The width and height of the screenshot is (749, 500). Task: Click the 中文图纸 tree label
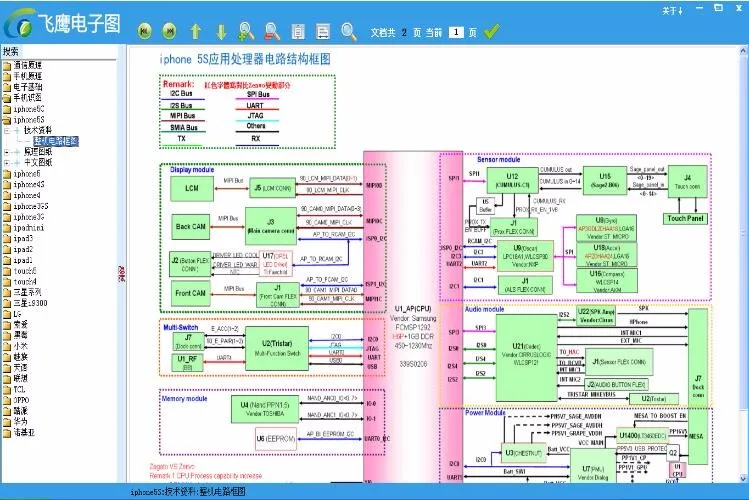pos(38,163)
